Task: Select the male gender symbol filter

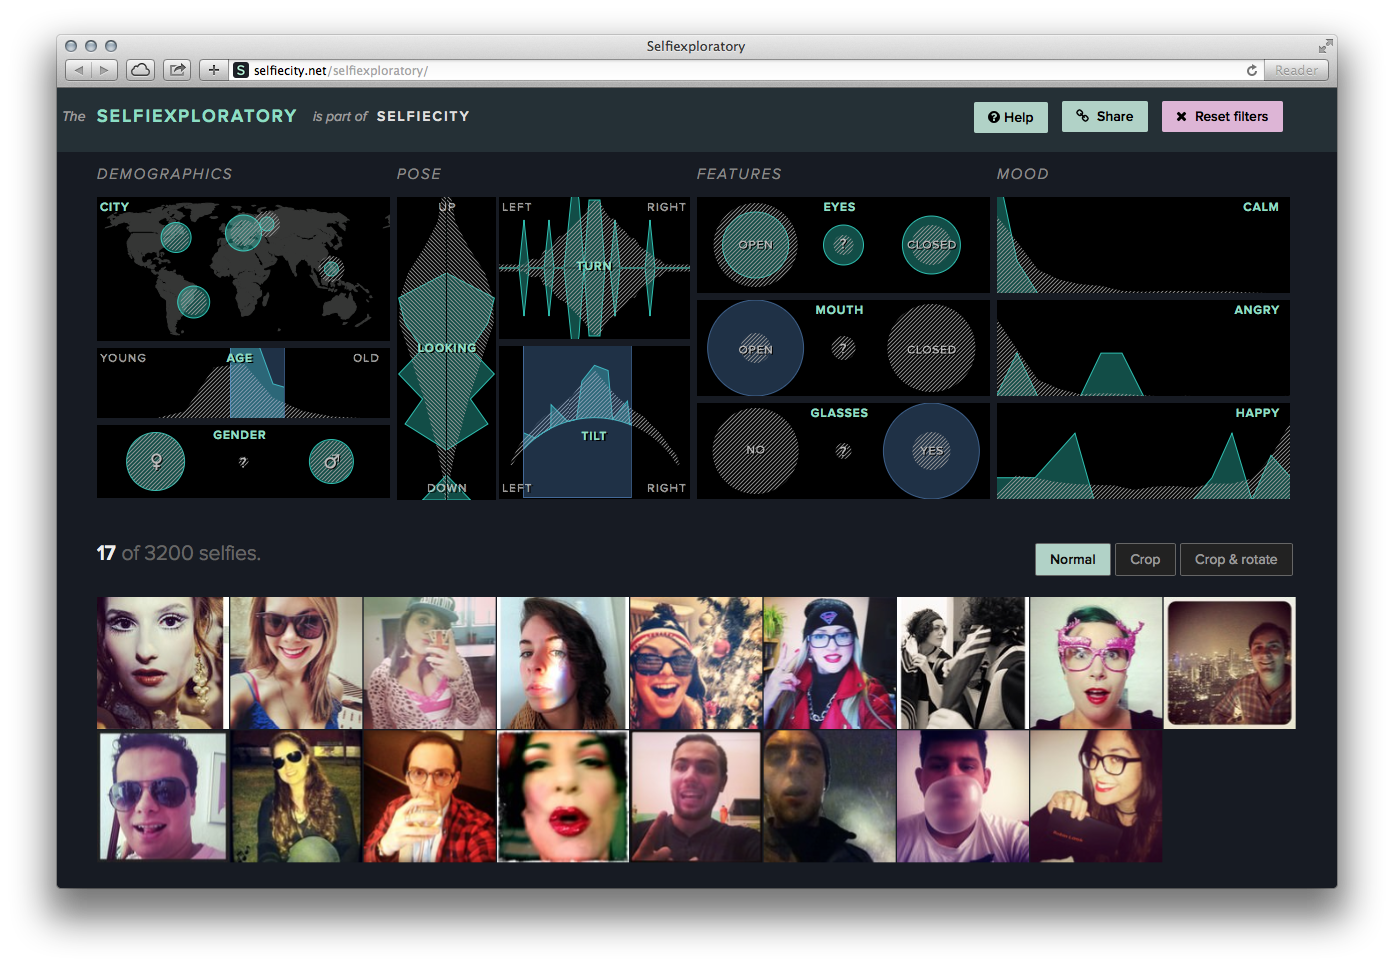Action: 331,461
